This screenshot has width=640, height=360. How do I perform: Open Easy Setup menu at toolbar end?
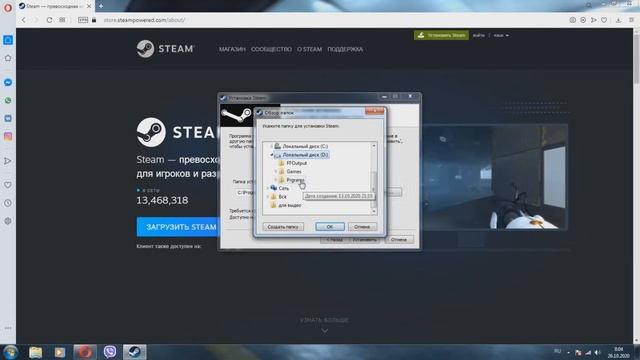(x=631, y=20)
